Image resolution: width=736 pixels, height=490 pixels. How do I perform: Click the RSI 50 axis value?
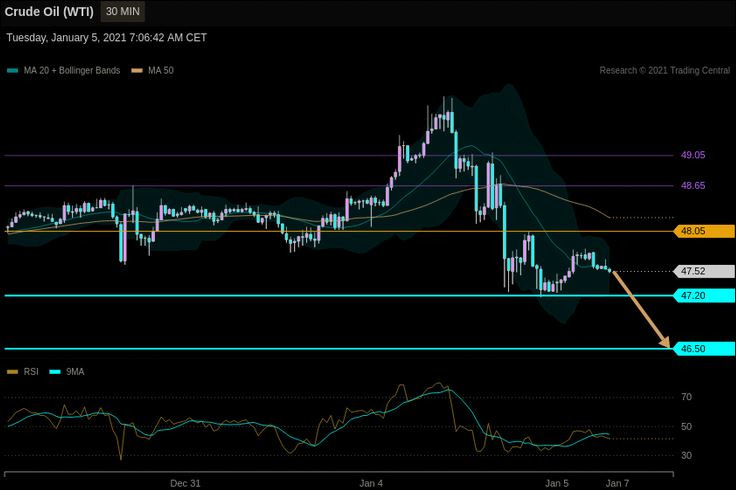[686, 427]
